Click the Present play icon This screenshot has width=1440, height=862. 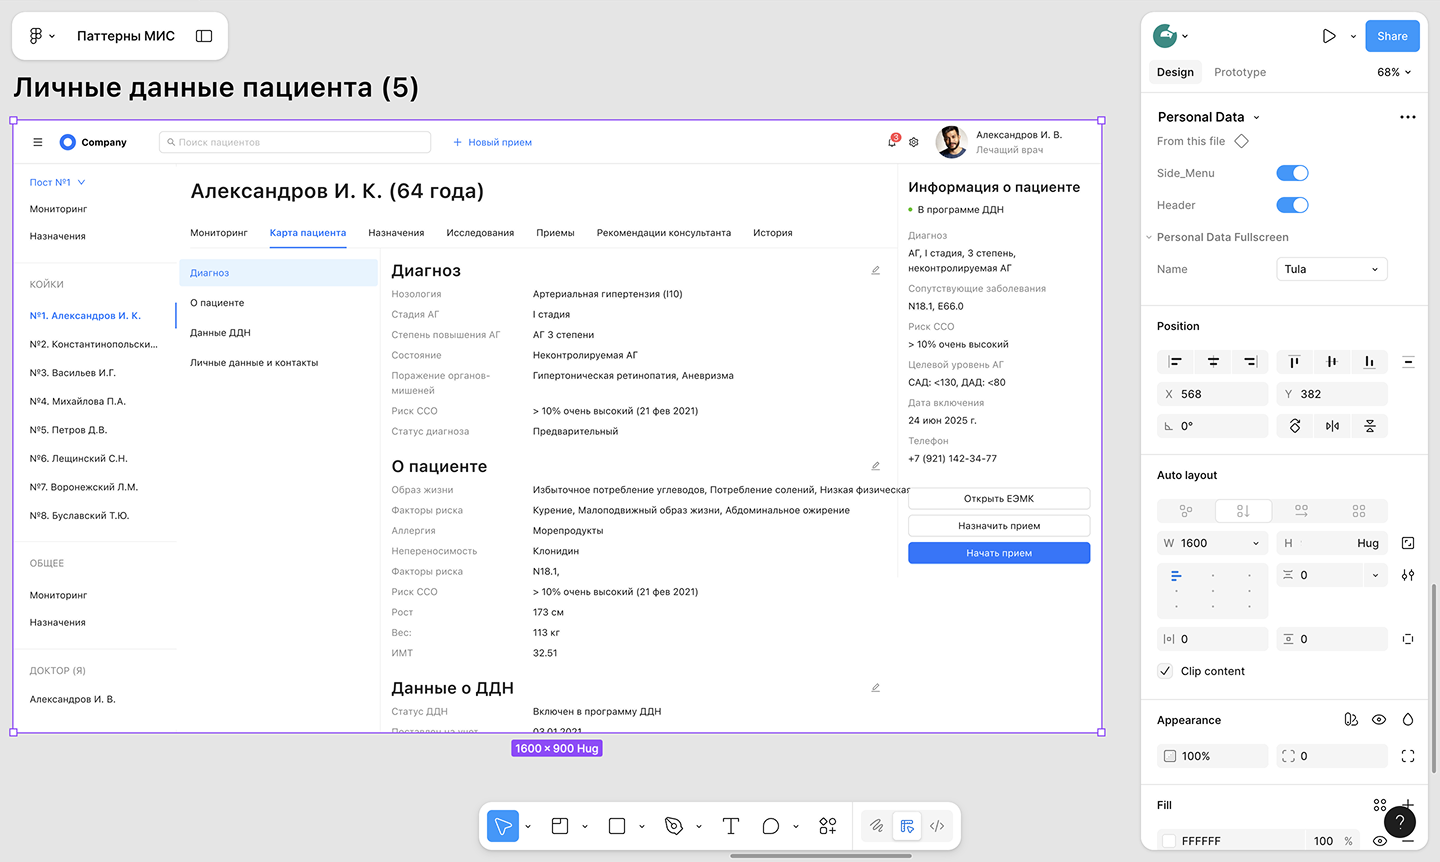[1328, 36]
